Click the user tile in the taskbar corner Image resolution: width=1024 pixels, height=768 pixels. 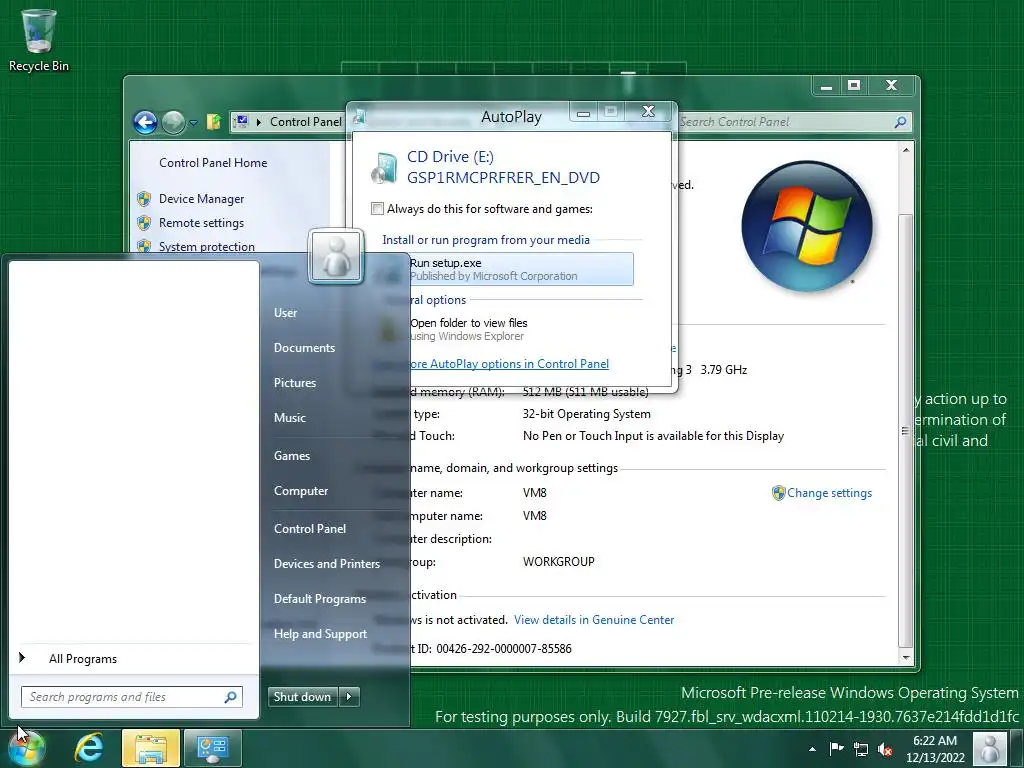coord(990,748)
